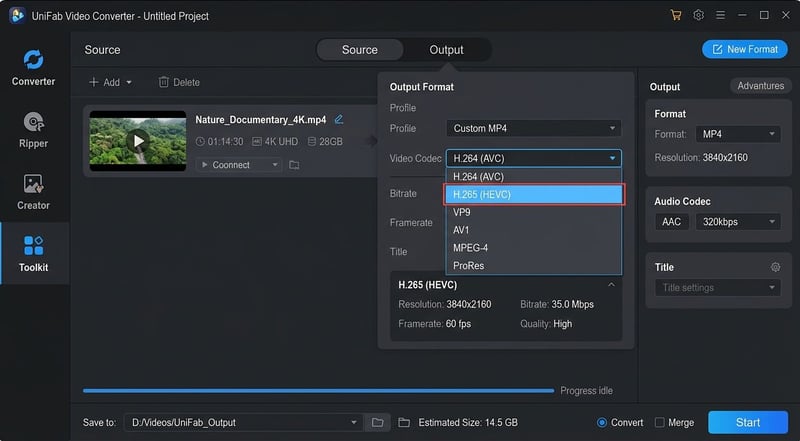Click the plus icon next to Add
This screenshot has width=800, height=441.
(93, 82)
